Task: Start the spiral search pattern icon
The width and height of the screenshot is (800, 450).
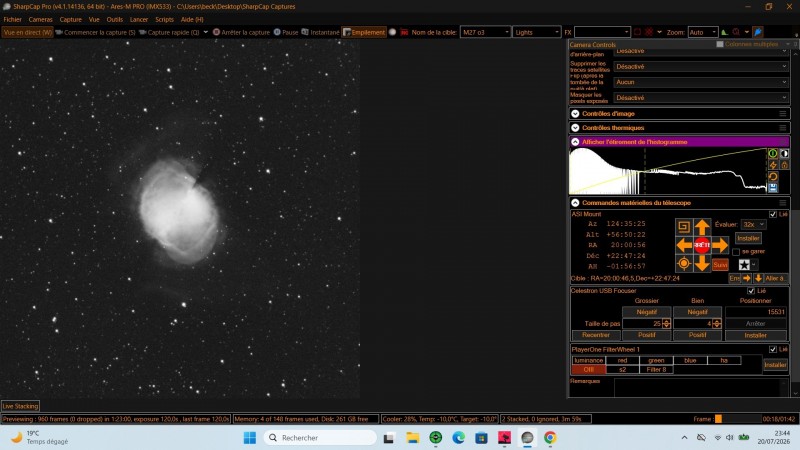Action: coord(684,227)
